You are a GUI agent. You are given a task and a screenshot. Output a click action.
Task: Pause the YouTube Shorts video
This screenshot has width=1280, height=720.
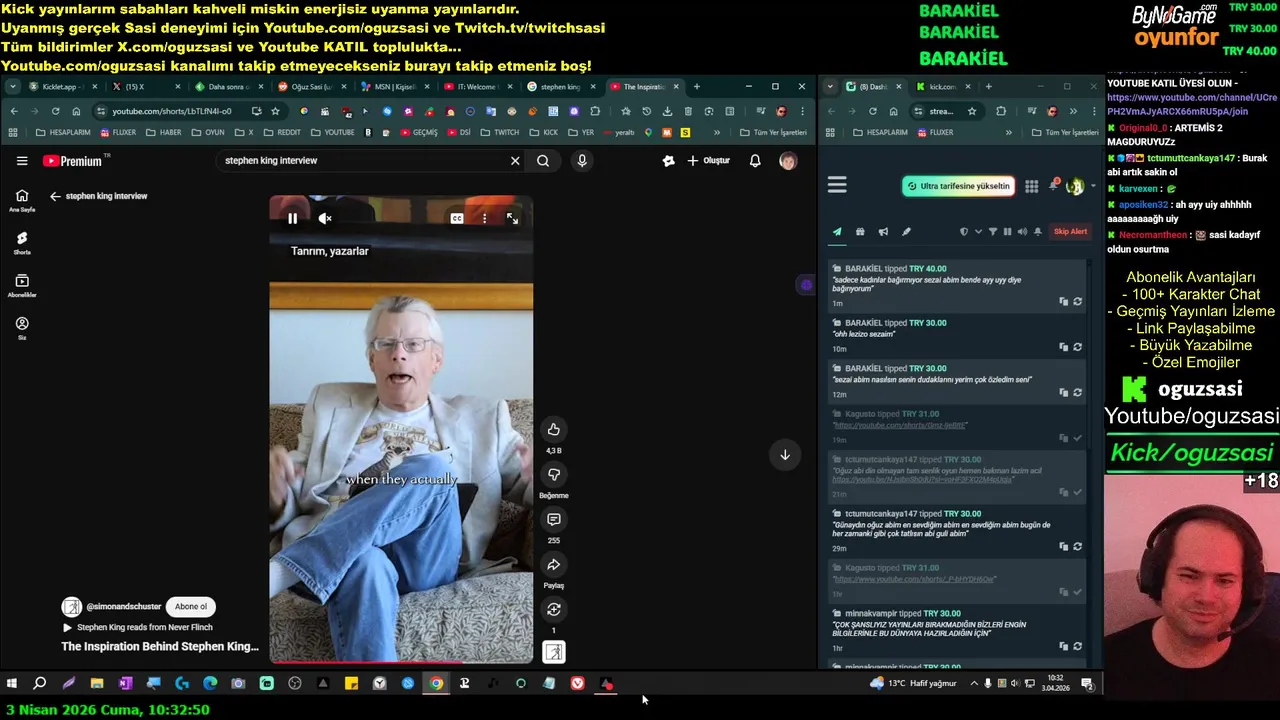click(x=292, y=218)
